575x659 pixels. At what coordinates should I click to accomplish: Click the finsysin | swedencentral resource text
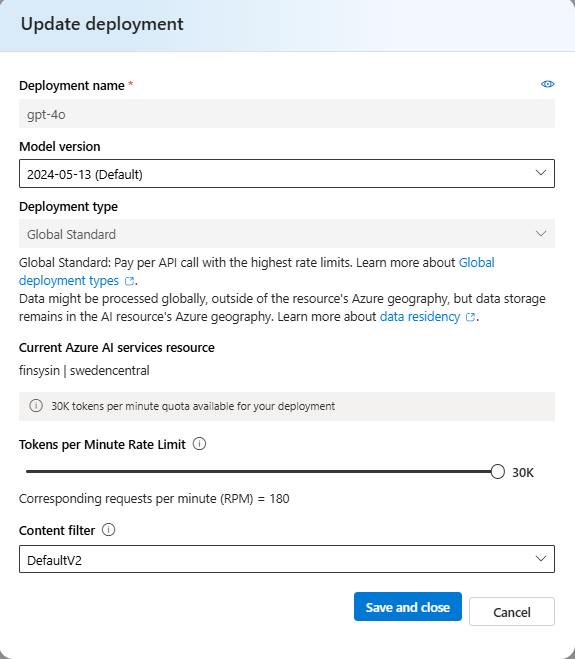click(84, 371)
